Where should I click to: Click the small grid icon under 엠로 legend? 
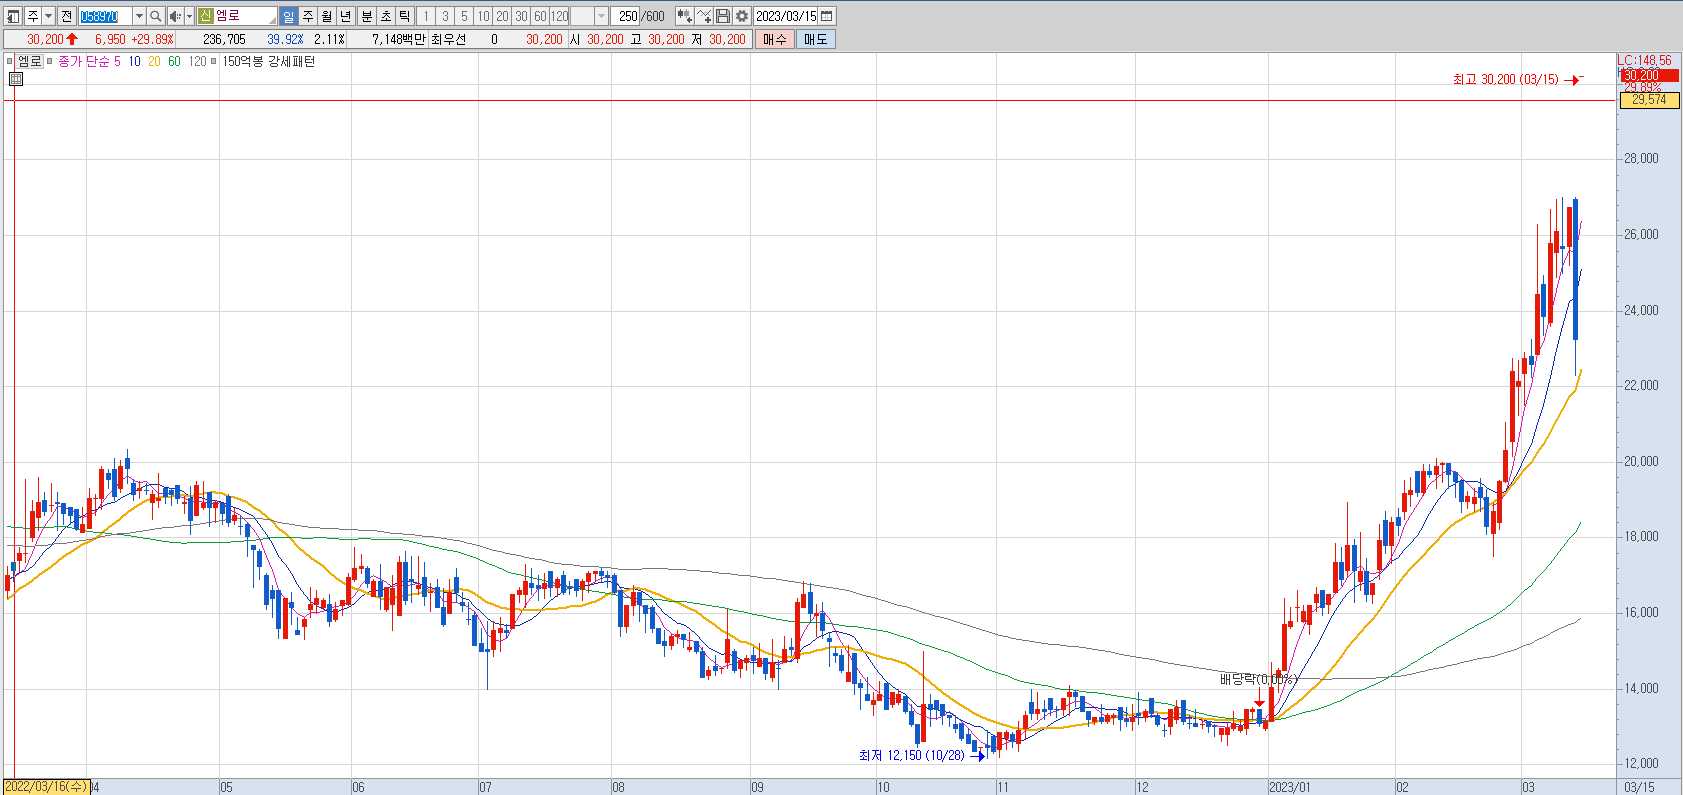(16, 78)
